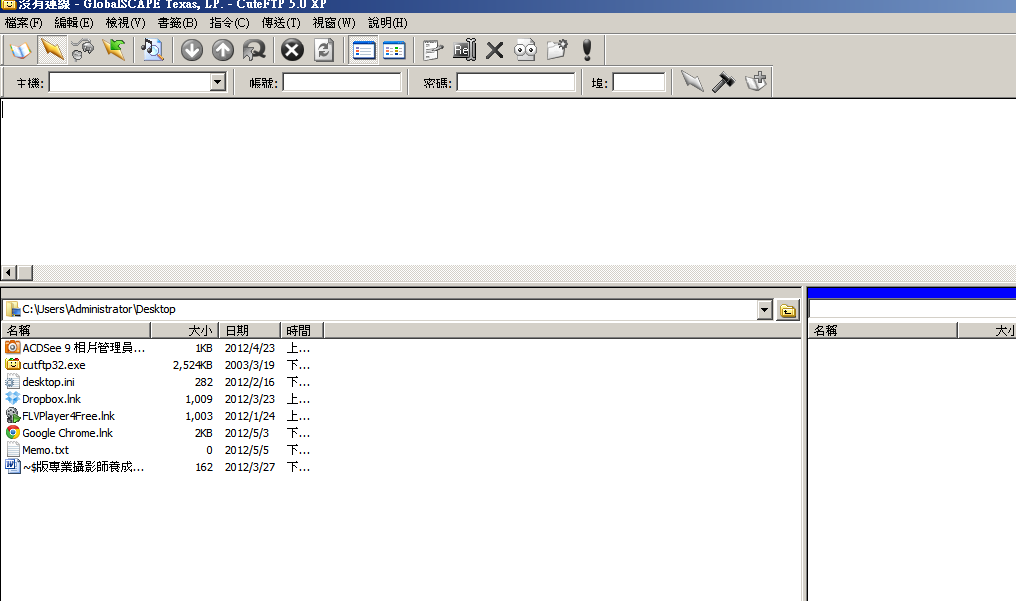This screenshot has height=601, width=1016.
Task: Click the log pane scroll-left arrow
Action: 9,273
